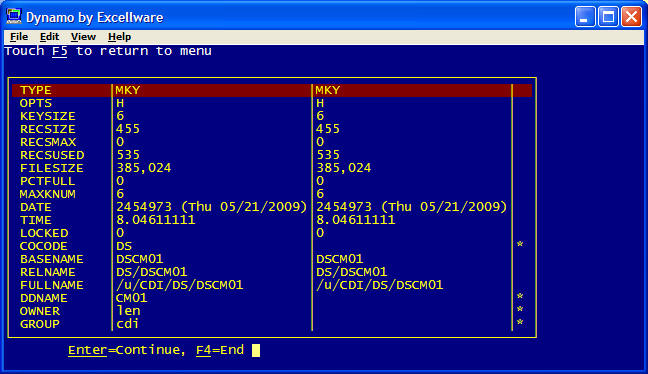648x374 pixels.
Task: Click asterisk marker on DDNAME row
Action: pyautogui.click(x=520, y=297)
